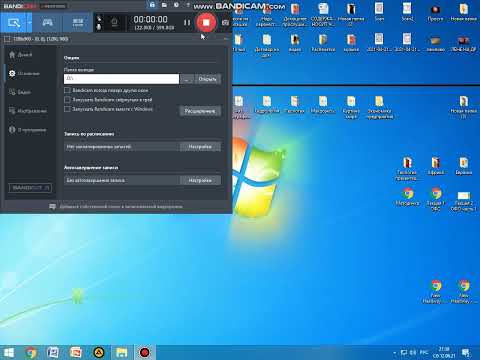The height and width of the screenshot is (360, 480).
Task: Click the Расширенные advanced button
Action: [x=200, y=111]
